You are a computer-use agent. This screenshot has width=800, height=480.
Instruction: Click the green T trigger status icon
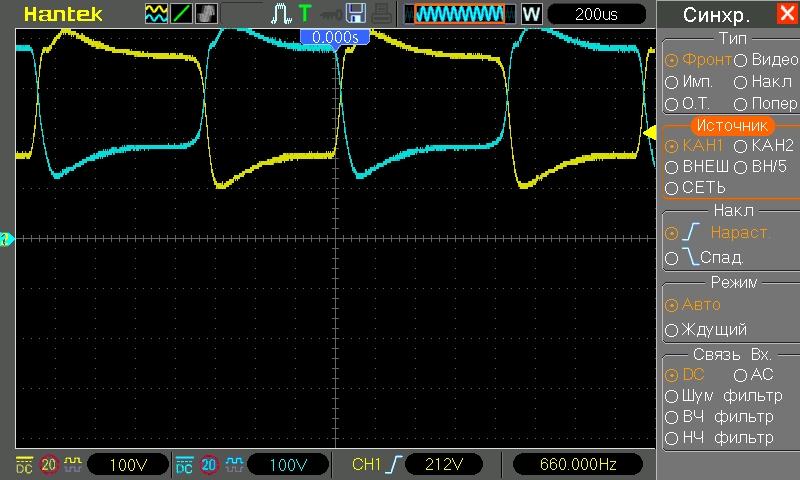click(x=304, y=14)
